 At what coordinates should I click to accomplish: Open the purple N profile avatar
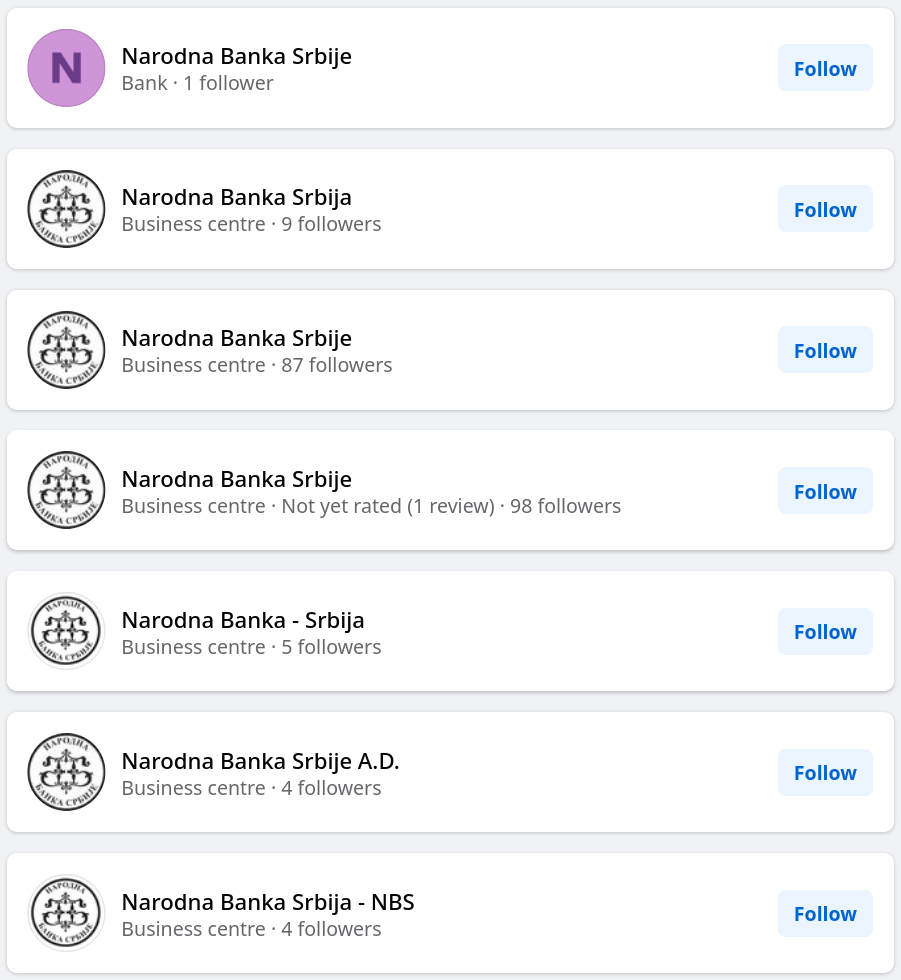click(66, 68)
